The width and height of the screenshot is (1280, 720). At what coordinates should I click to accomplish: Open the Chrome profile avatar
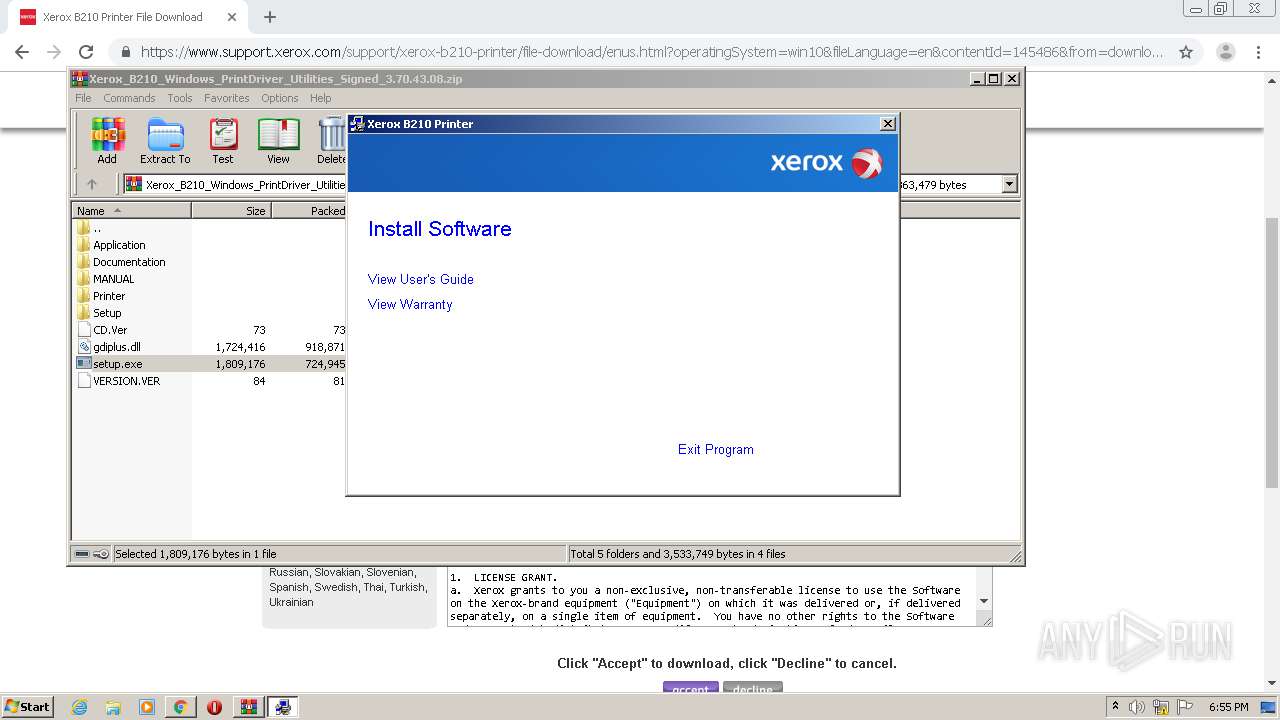pos(1225,52)
